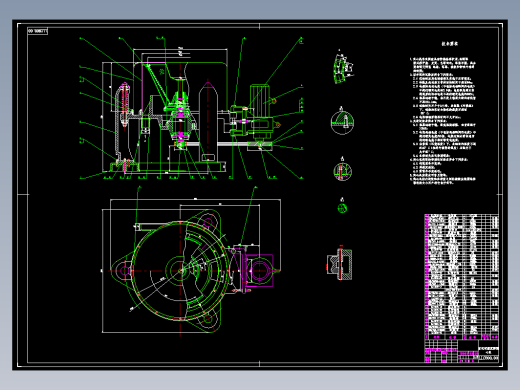Click the title block in bottom-right corner

pos(462,351)
